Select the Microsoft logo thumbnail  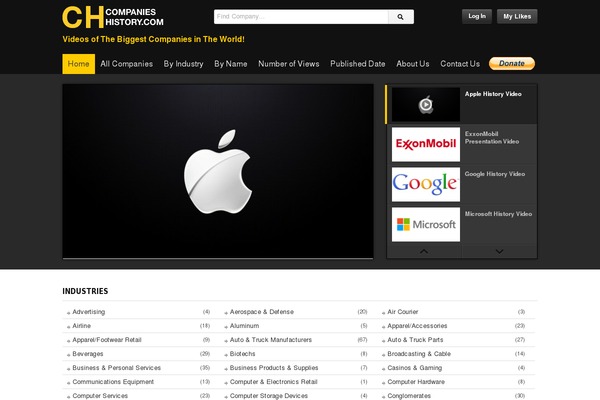(426, 224)
